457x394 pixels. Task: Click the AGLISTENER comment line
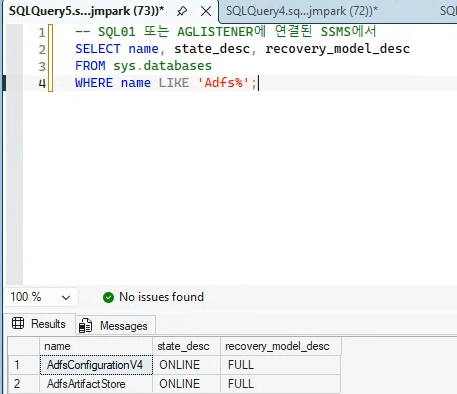[226, 32]
